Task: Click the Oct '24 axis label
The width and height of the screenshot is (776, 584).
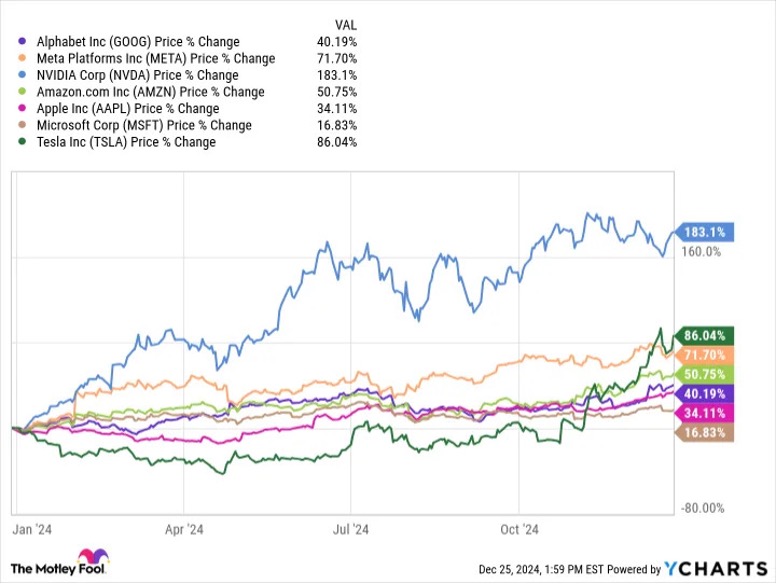Action: point(519,530)
